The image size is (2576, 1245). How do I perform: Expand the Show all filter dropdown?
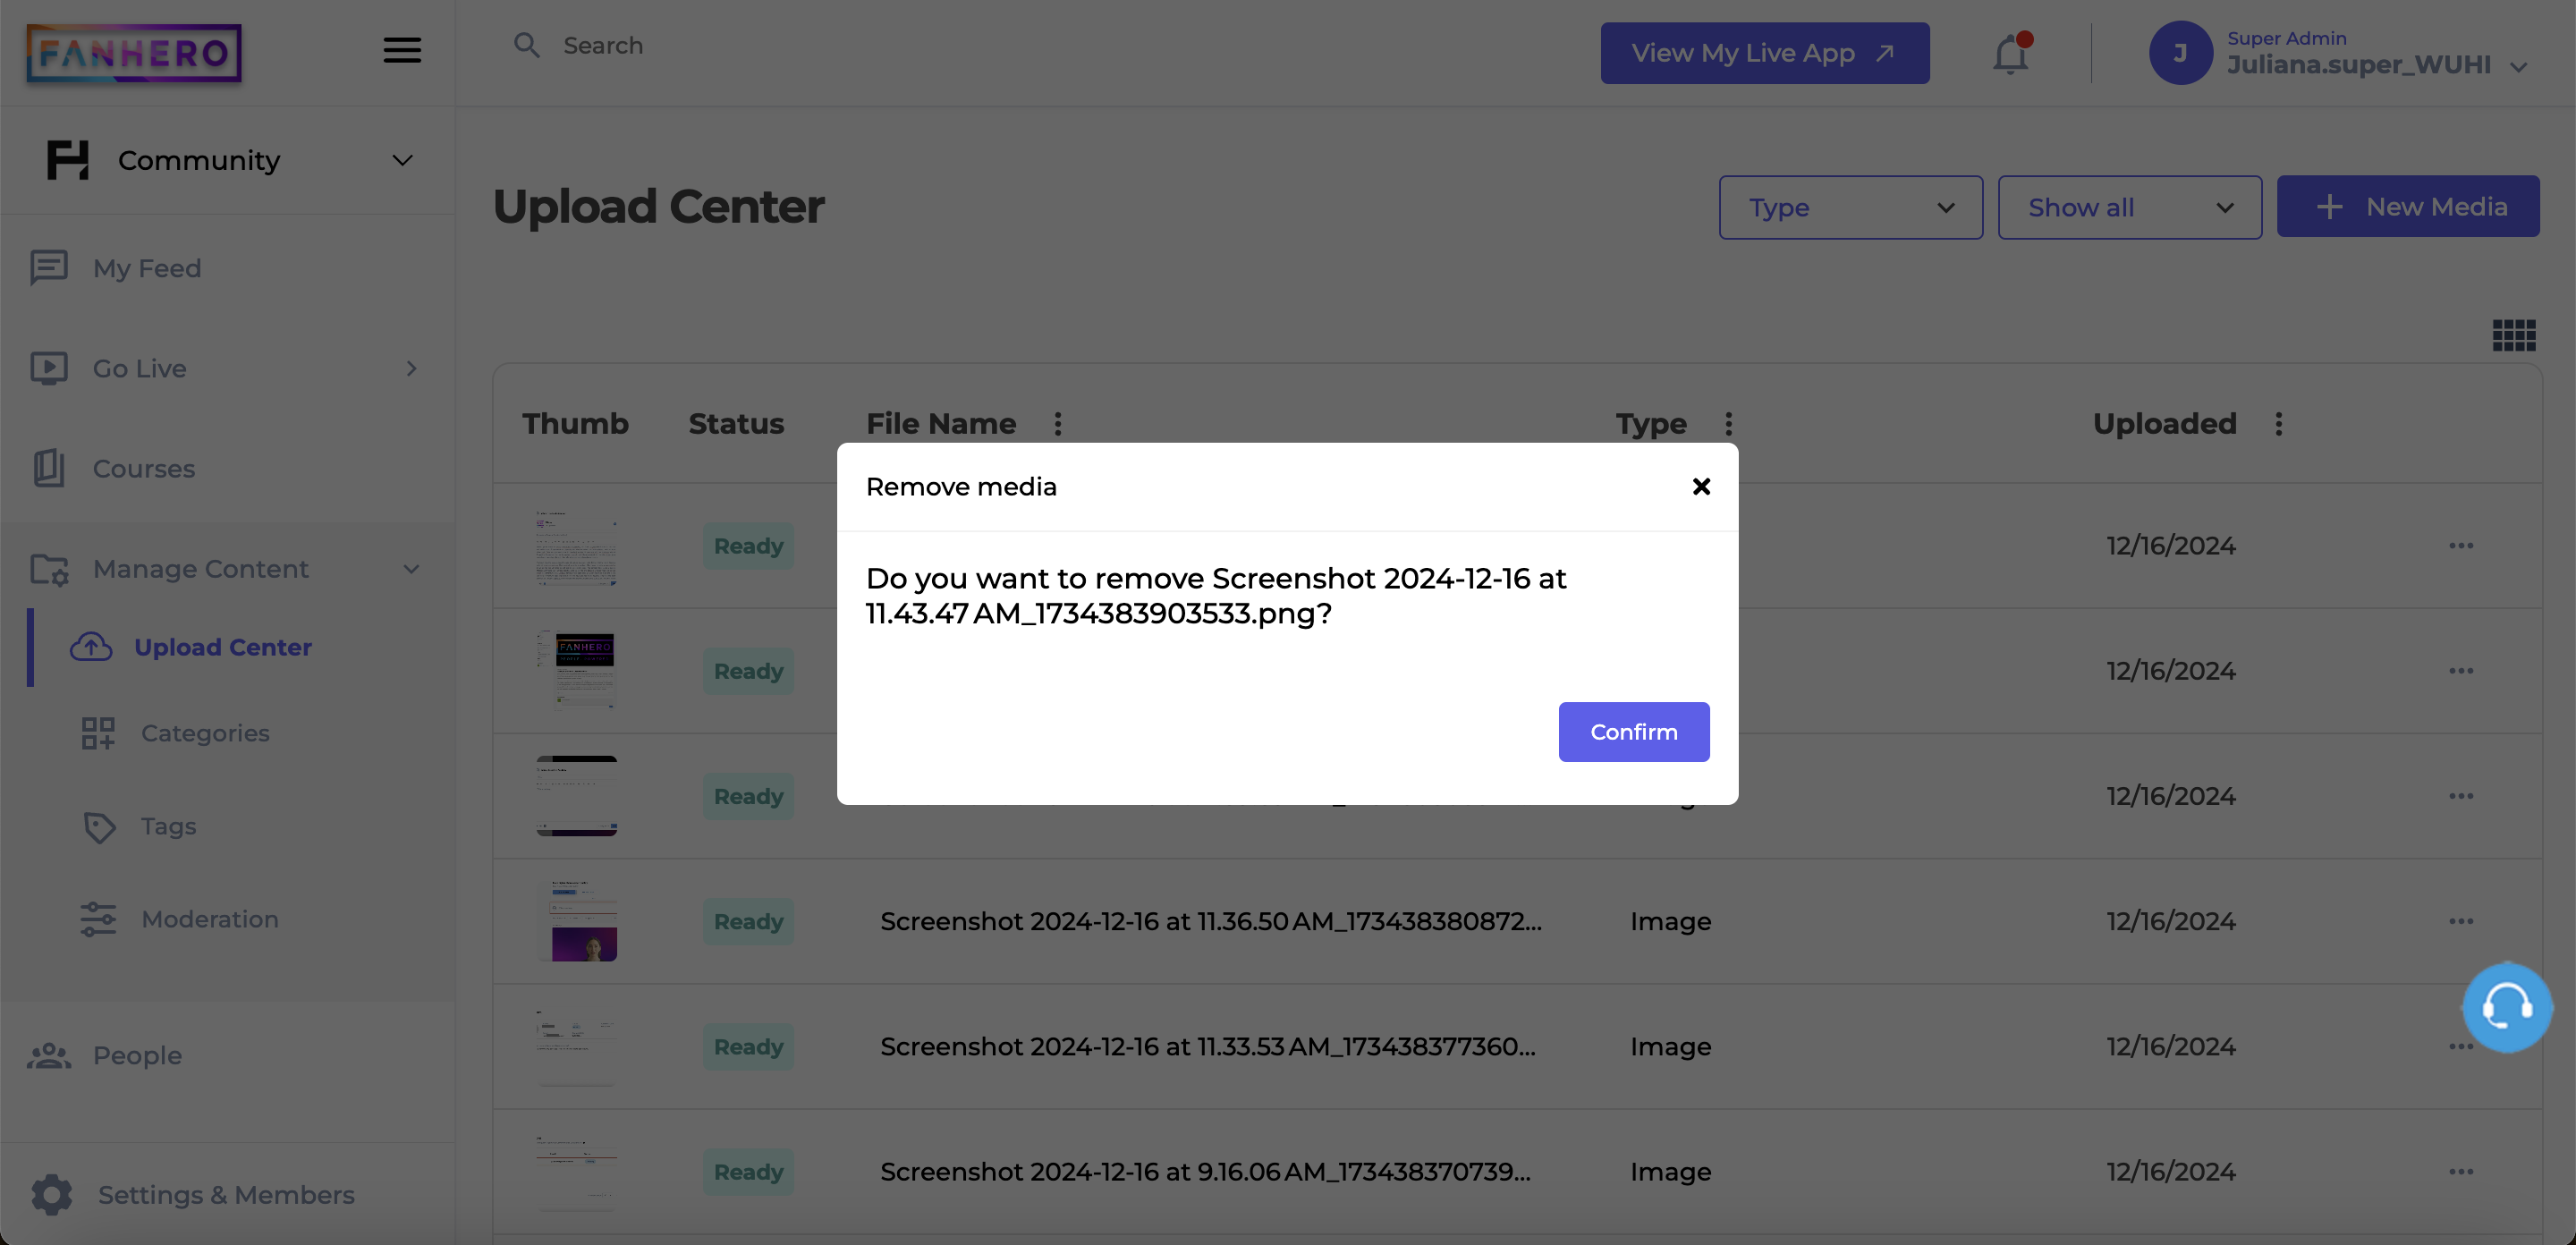click(2129, 207)
